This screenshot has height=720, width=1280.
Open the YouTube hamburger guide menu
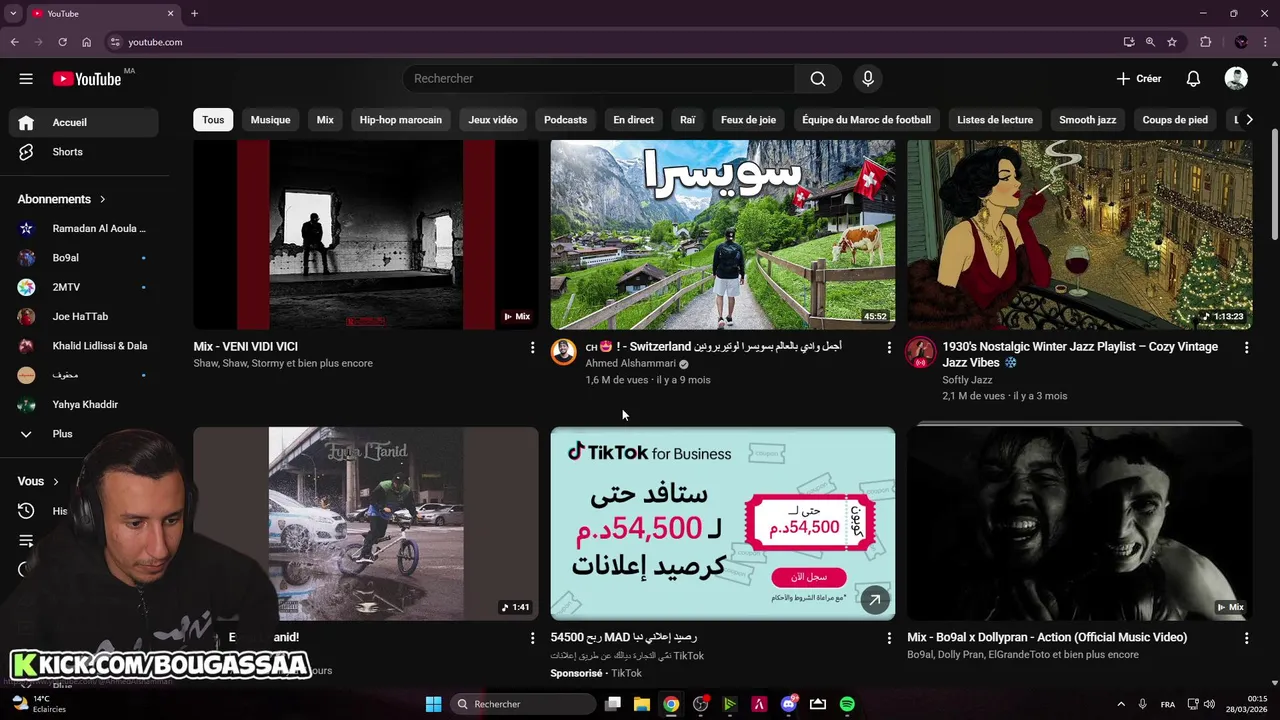[26, 79]
